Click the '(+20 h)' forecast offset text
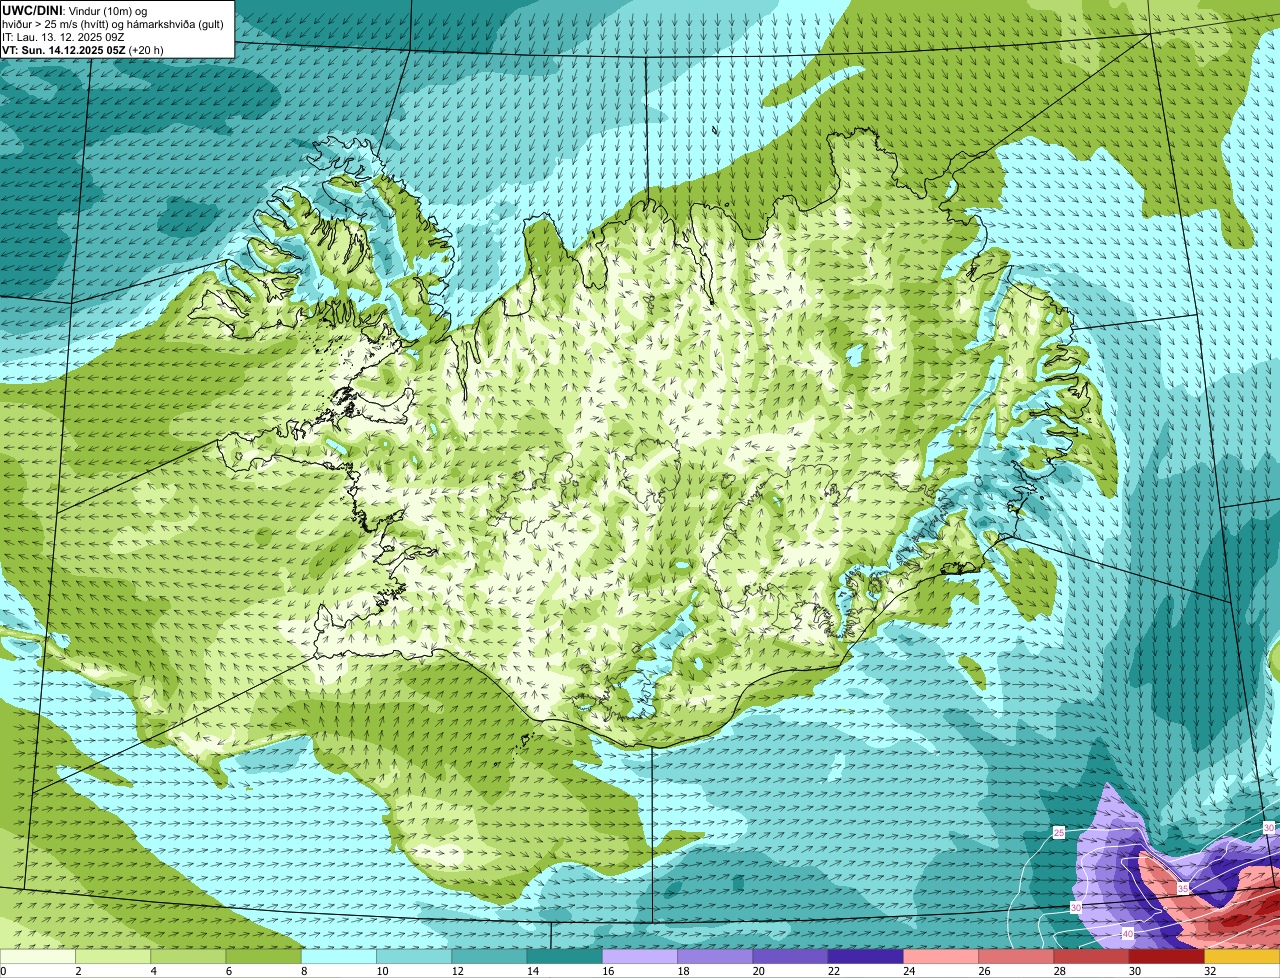 [146, 50]
